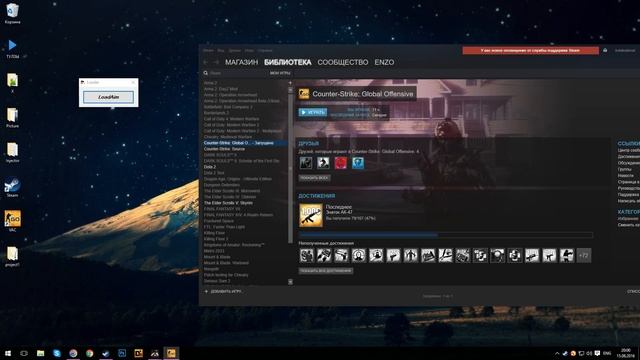Open the first friend avatar
This screenshot has height=360, width=640.
[x=306, y=163]
